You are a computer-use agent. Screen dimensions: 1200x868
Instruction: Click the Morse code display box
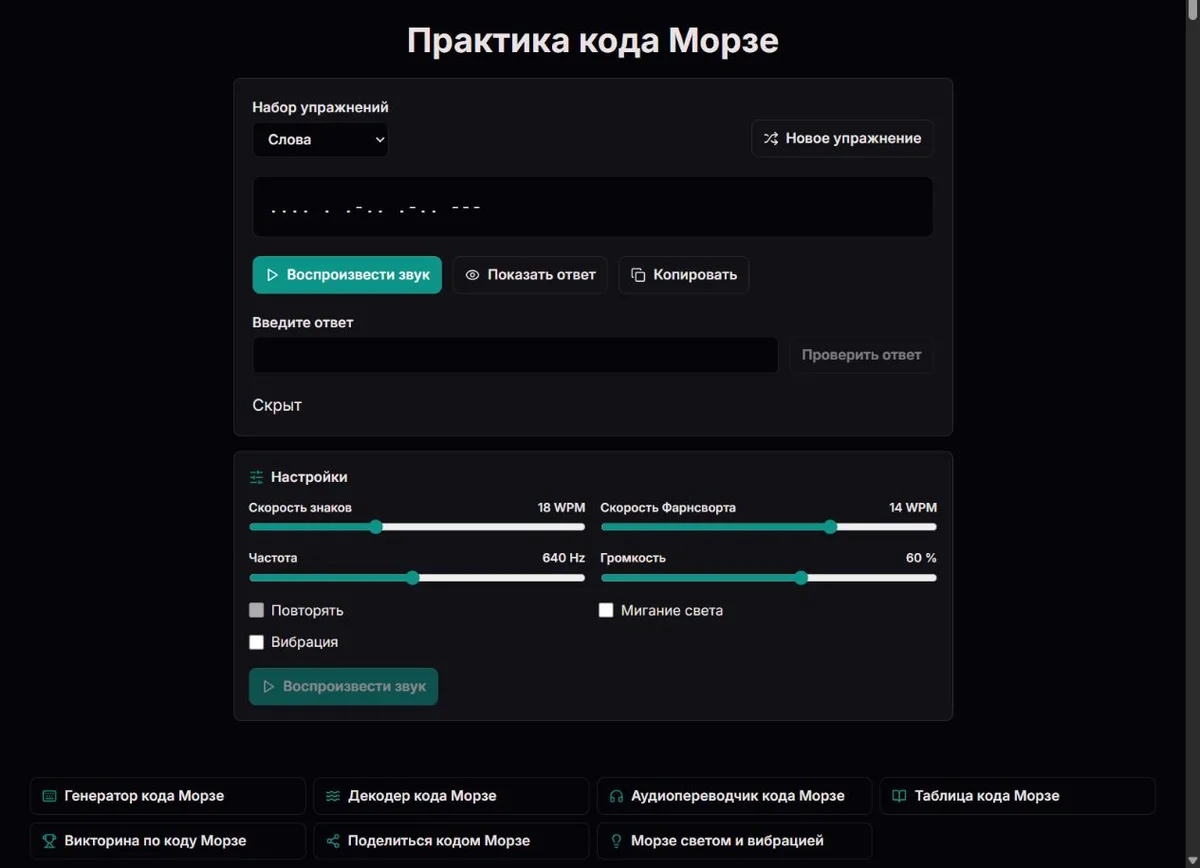(x=593, y=207)
